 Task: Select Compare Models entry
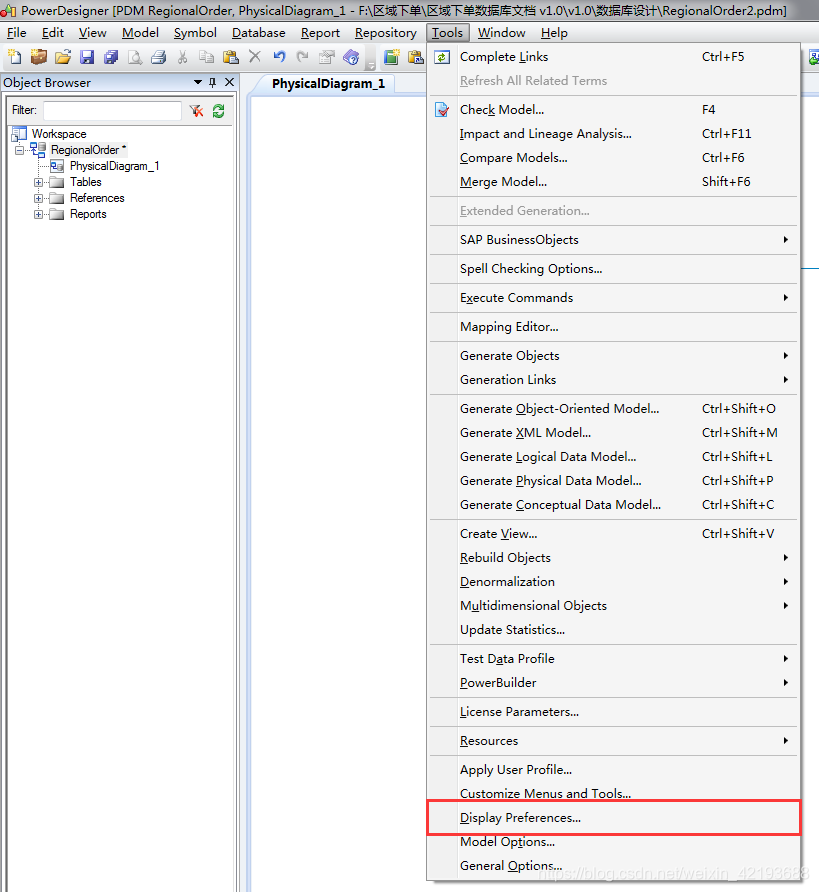(x=614, y=158)
